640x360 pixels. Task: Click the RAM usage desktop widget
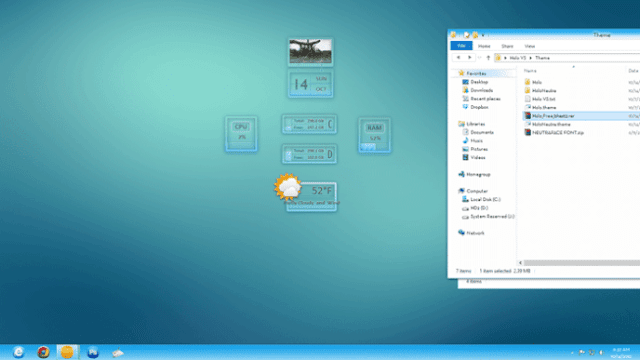(x=374, y=135)
